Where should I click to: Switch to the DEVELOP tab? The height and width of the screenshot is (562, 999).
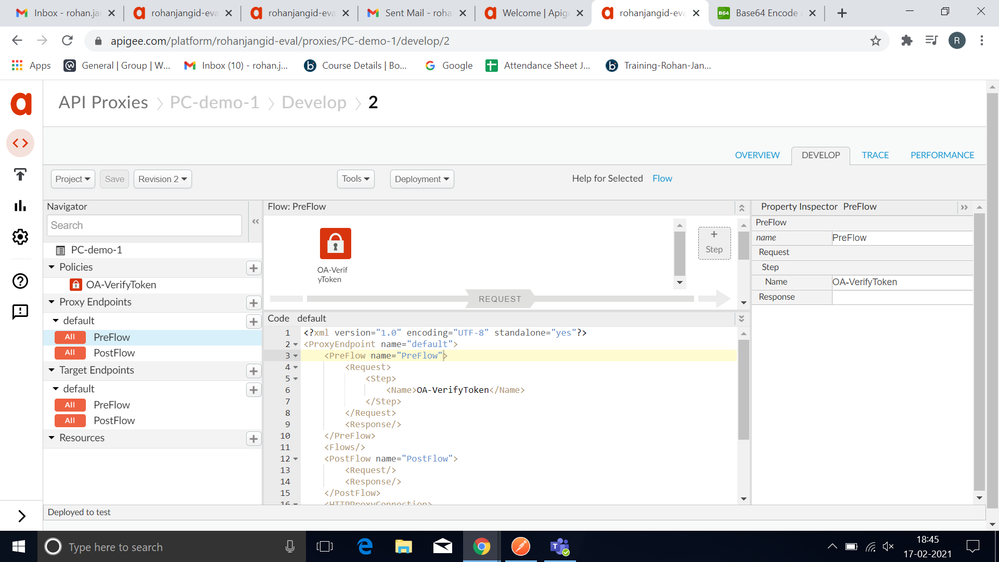(x=821, y=155)
